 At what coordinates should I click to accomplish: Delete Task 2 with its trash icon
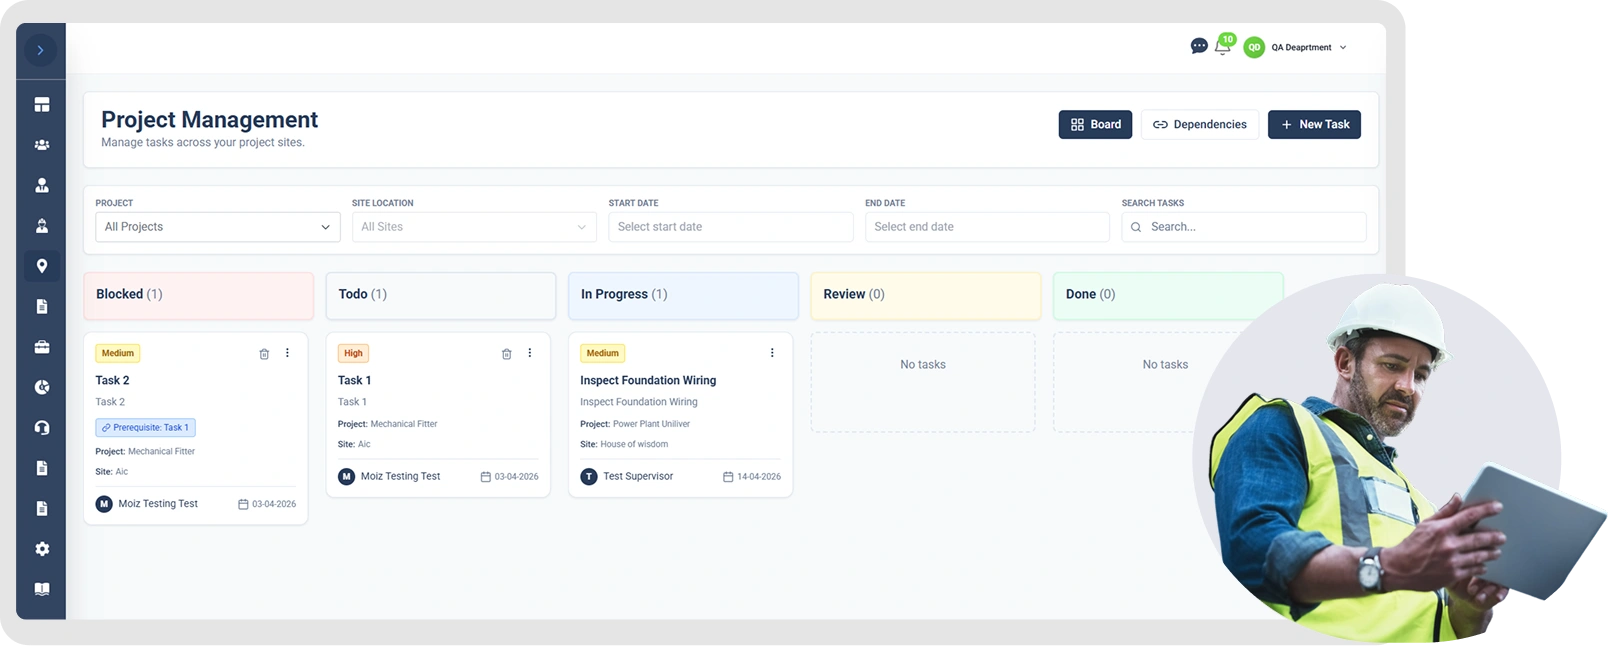click(264, 354)
